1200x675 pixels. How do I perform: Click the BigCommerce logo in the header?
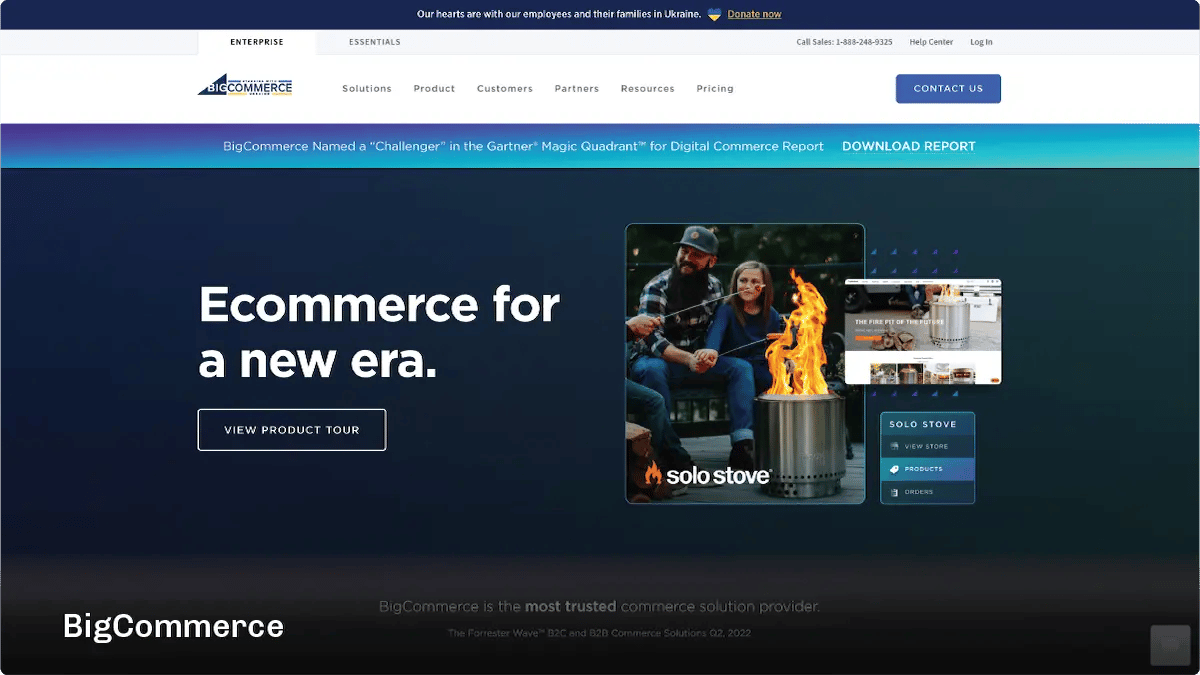(x=245, y=86)
